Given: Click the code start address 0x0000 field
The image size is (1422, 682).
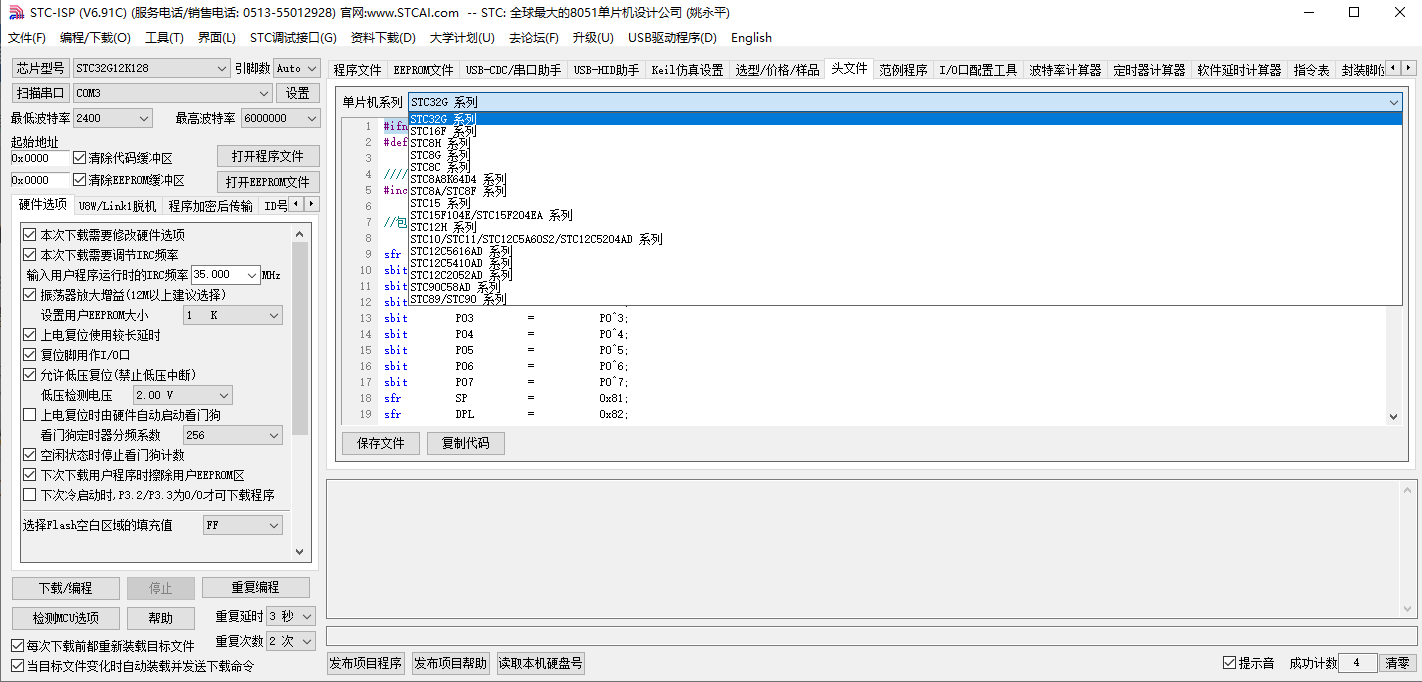Looking at the screenshot, I should 40,158.
